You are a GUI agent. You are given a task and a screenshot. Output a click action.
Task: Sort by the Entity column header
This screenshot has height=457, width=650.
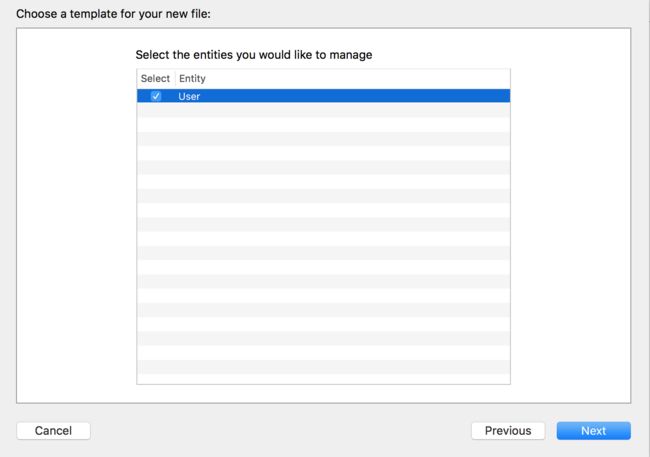click(192, 78)
